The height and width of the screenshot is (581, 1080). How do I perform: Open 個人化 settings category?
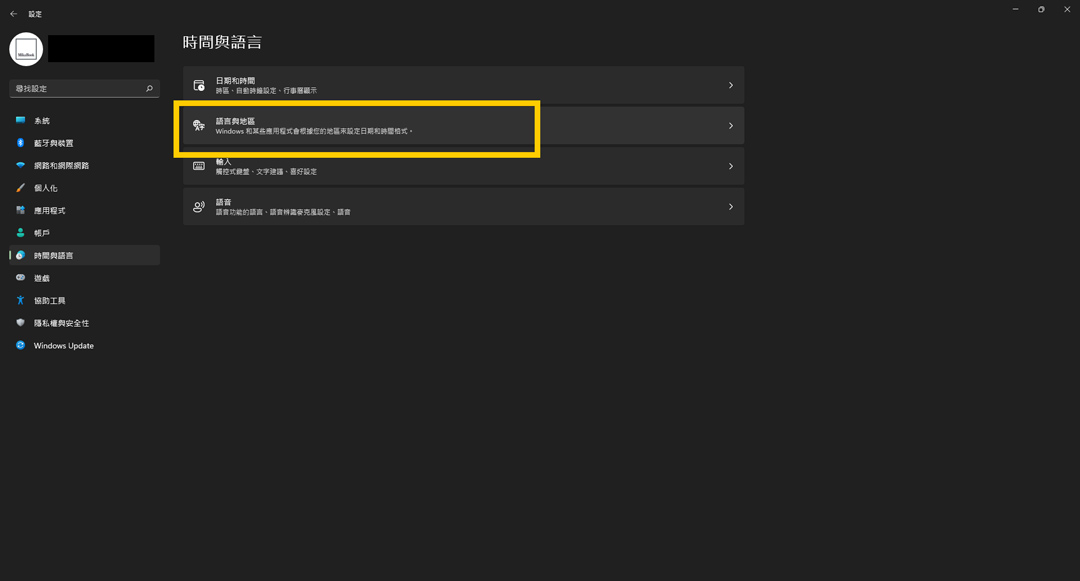[45, 188]
